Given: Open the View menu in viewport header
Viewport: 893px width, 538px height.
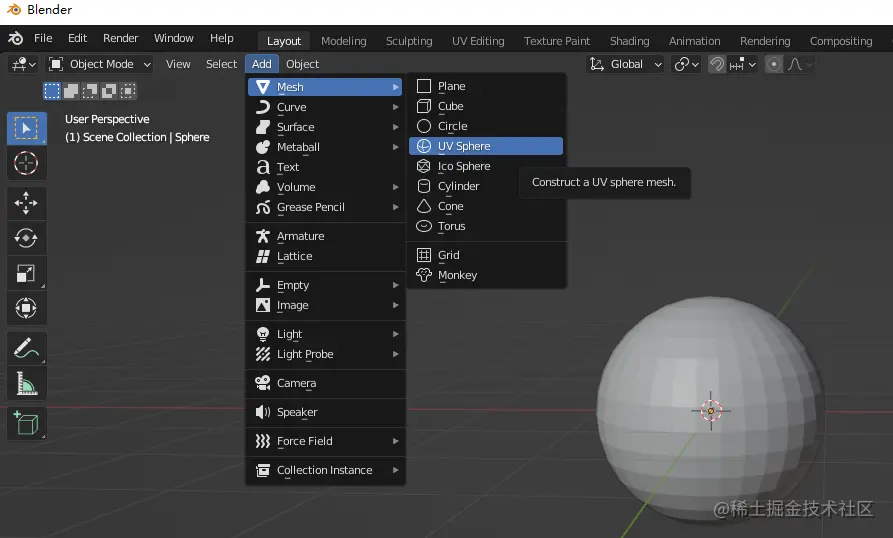Looking at the screenshot, I should (x=178, y=64).
